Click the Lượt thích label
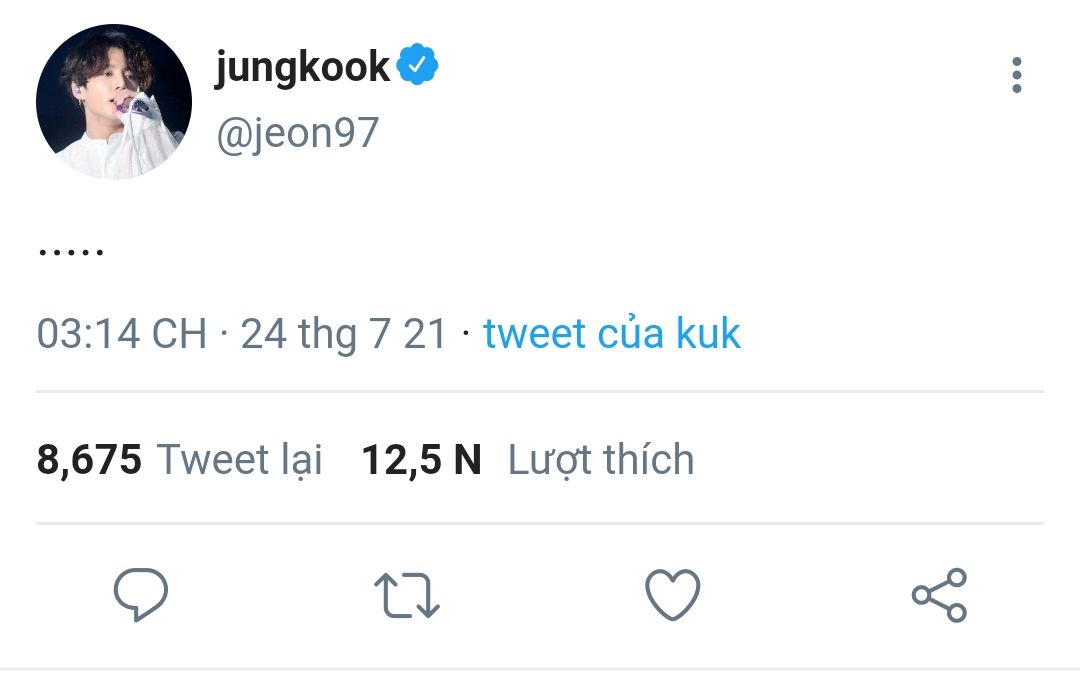The height and width of the screenshot is (687, 1080). click(x=601, y=460)
